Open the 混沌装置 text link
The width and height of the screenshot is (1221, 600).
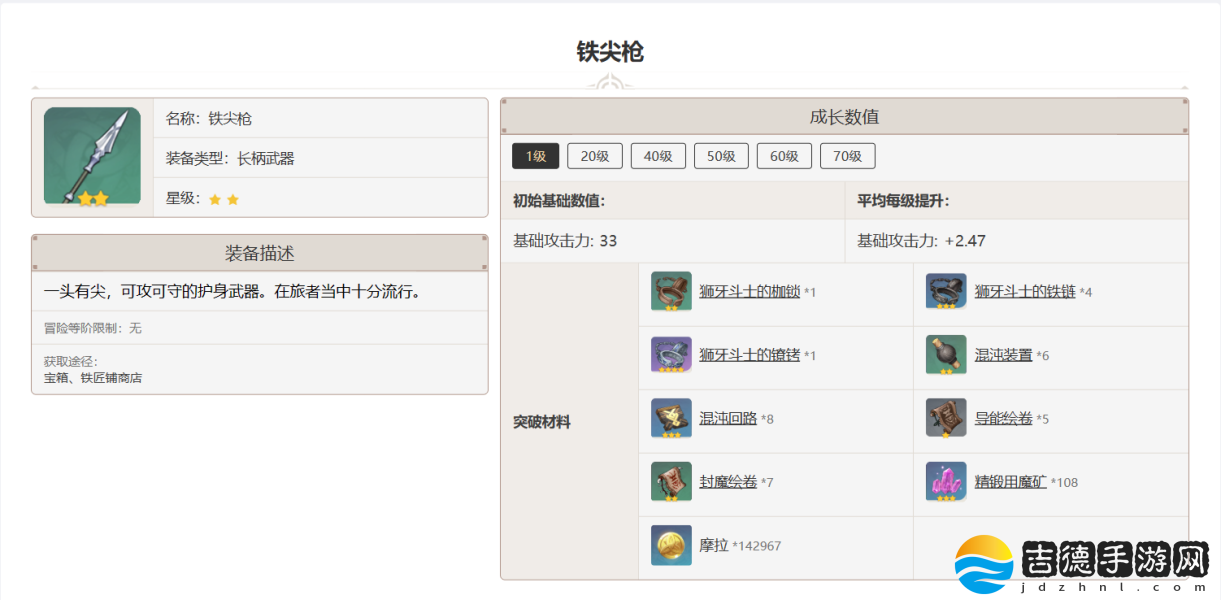1003,355
